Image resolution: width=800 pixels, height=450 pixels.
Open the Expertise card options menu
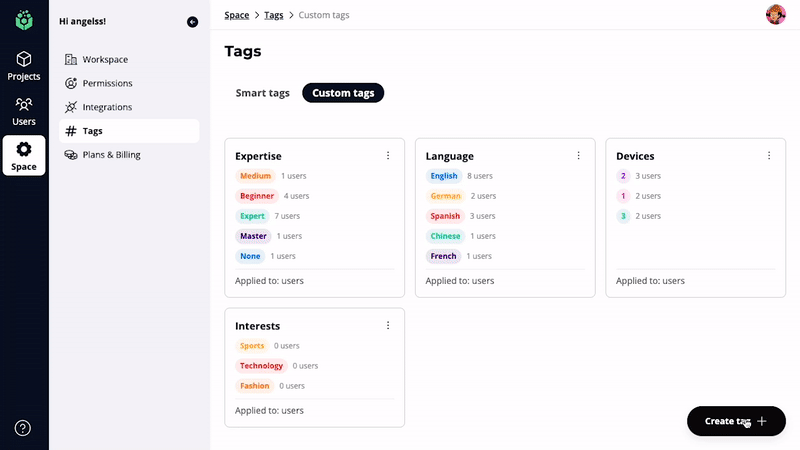coord(388,156)
